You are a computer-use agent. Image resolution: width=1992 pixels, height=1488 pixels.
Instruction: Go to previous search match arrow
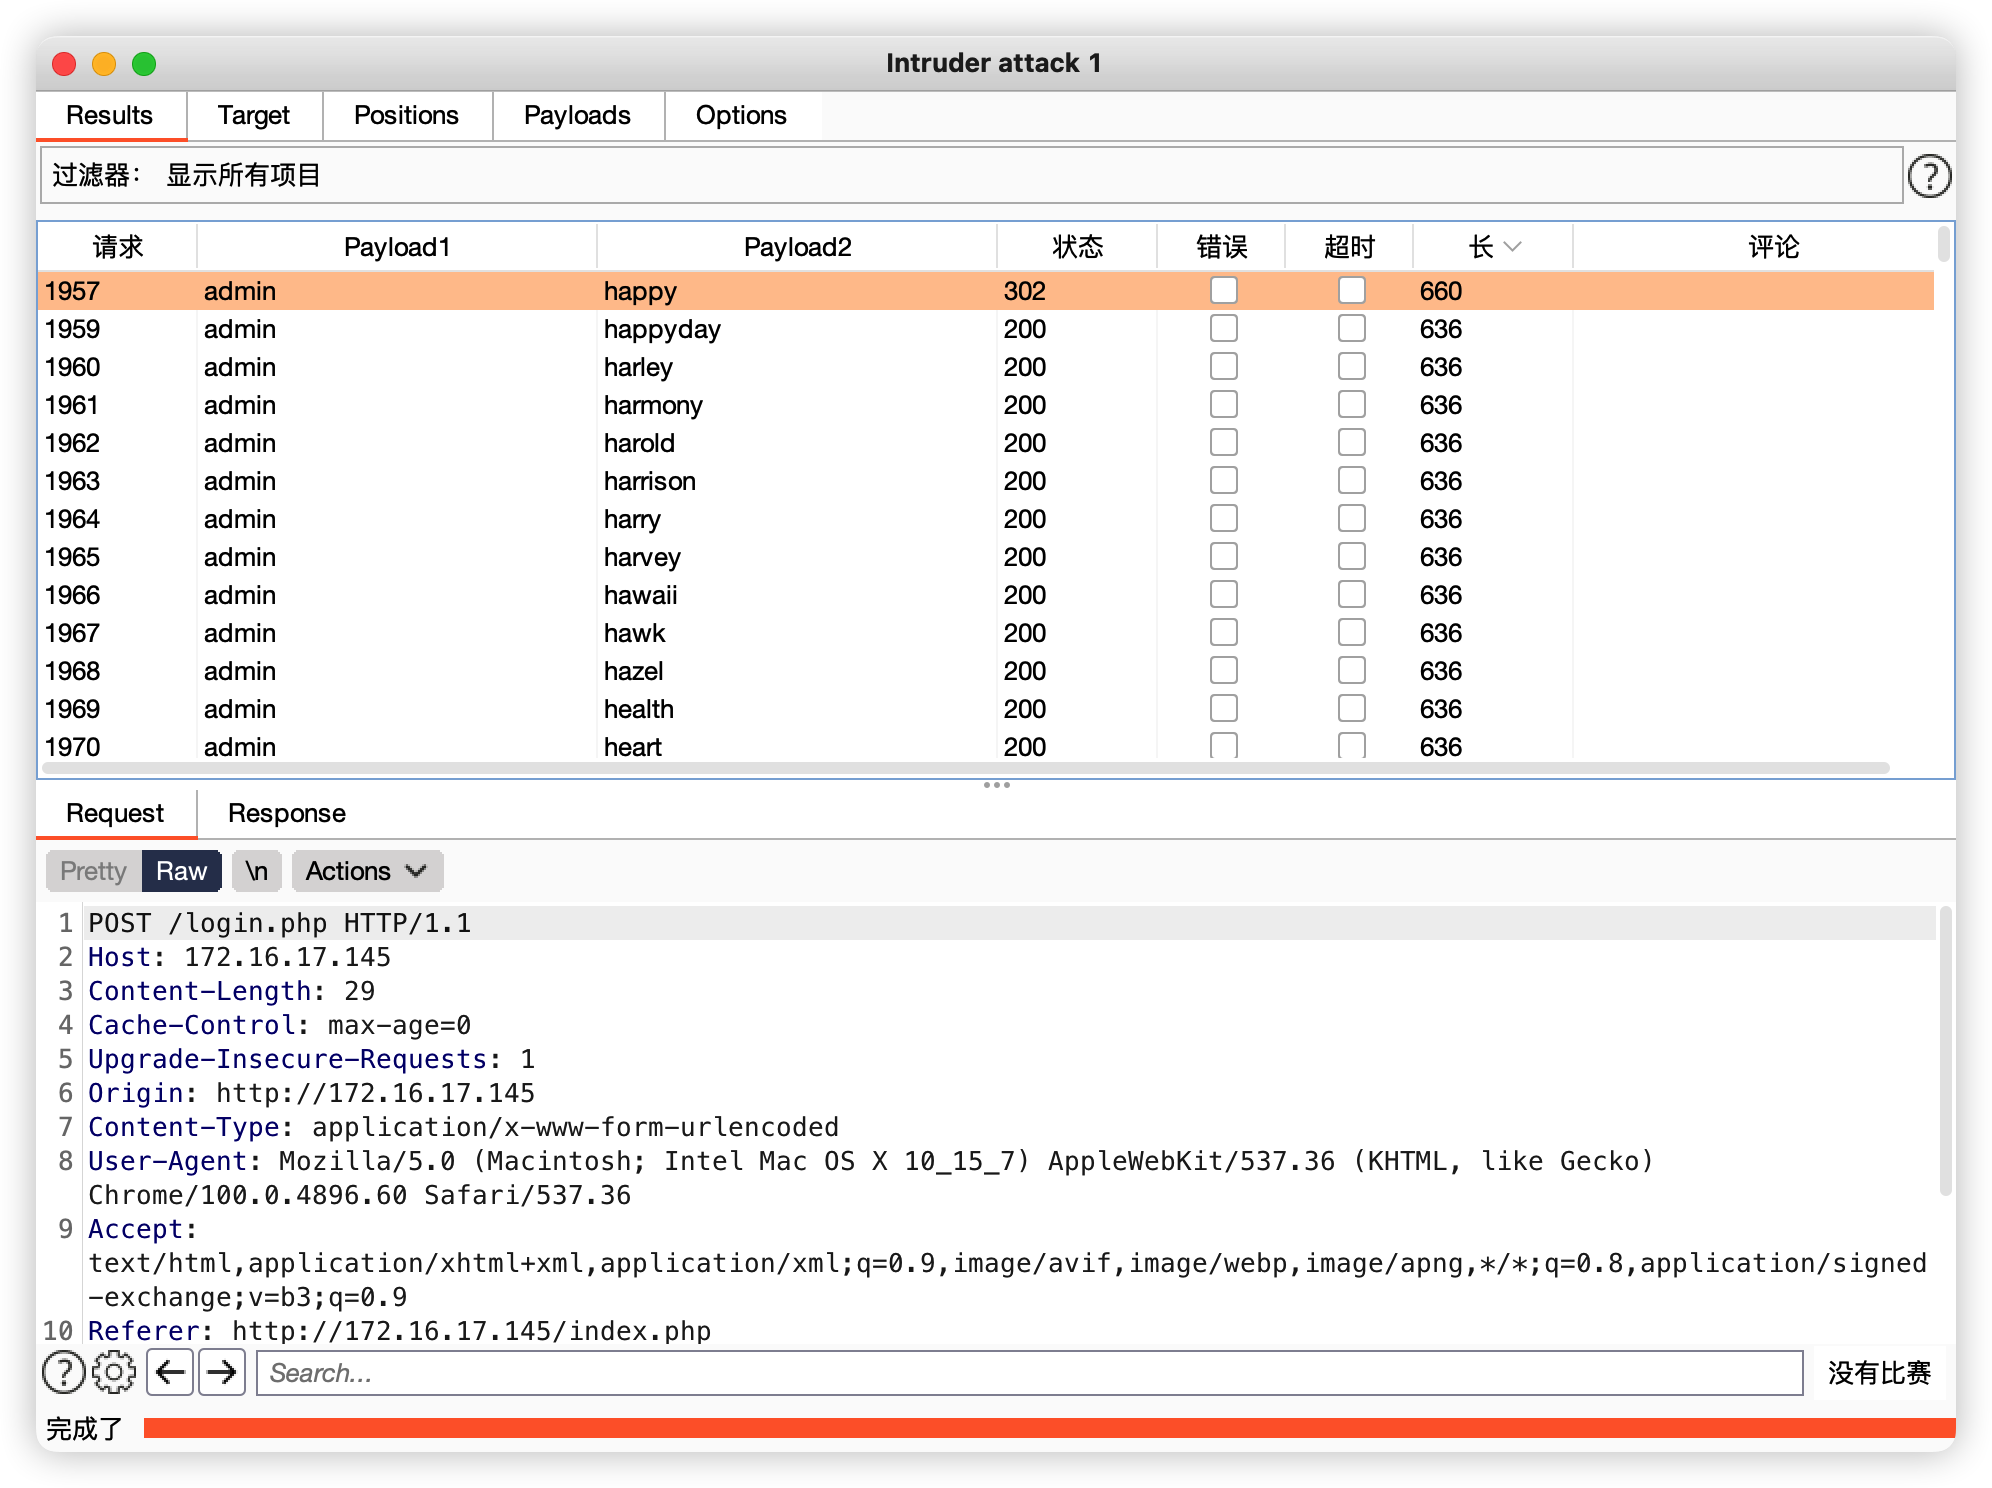[170, 1372]
